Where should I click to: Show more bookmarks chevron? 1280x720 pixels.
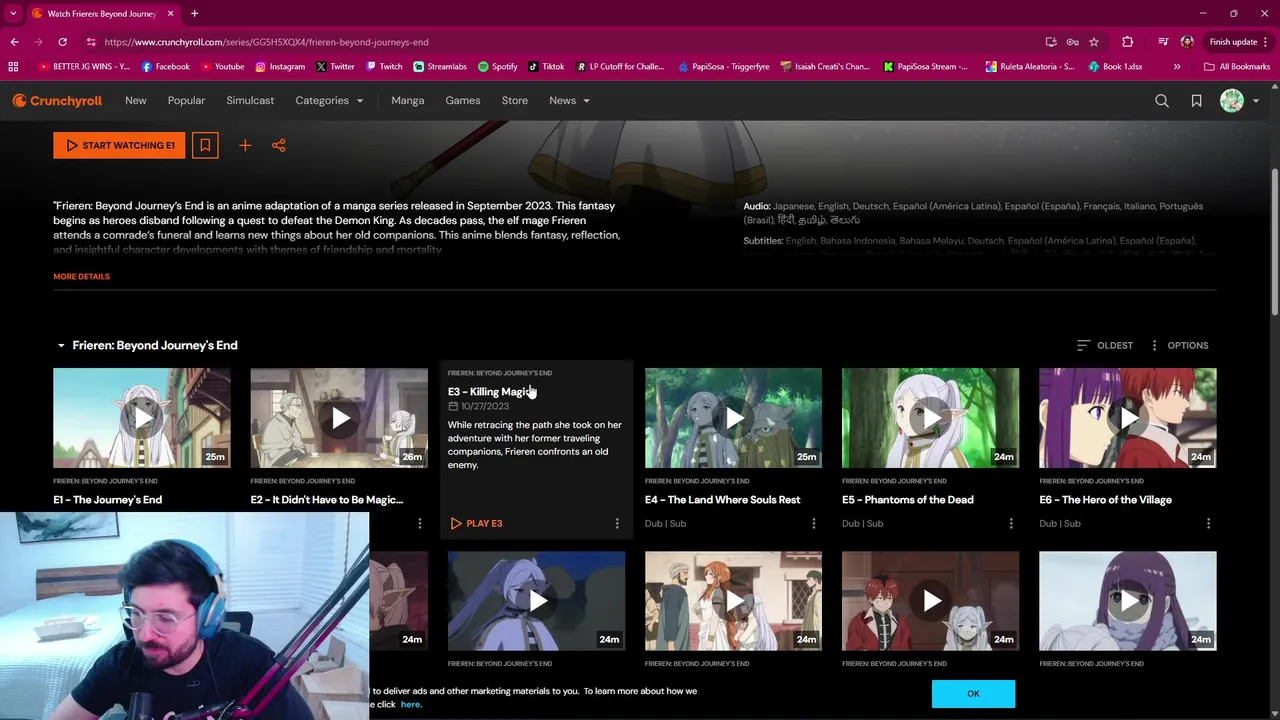1177,67
